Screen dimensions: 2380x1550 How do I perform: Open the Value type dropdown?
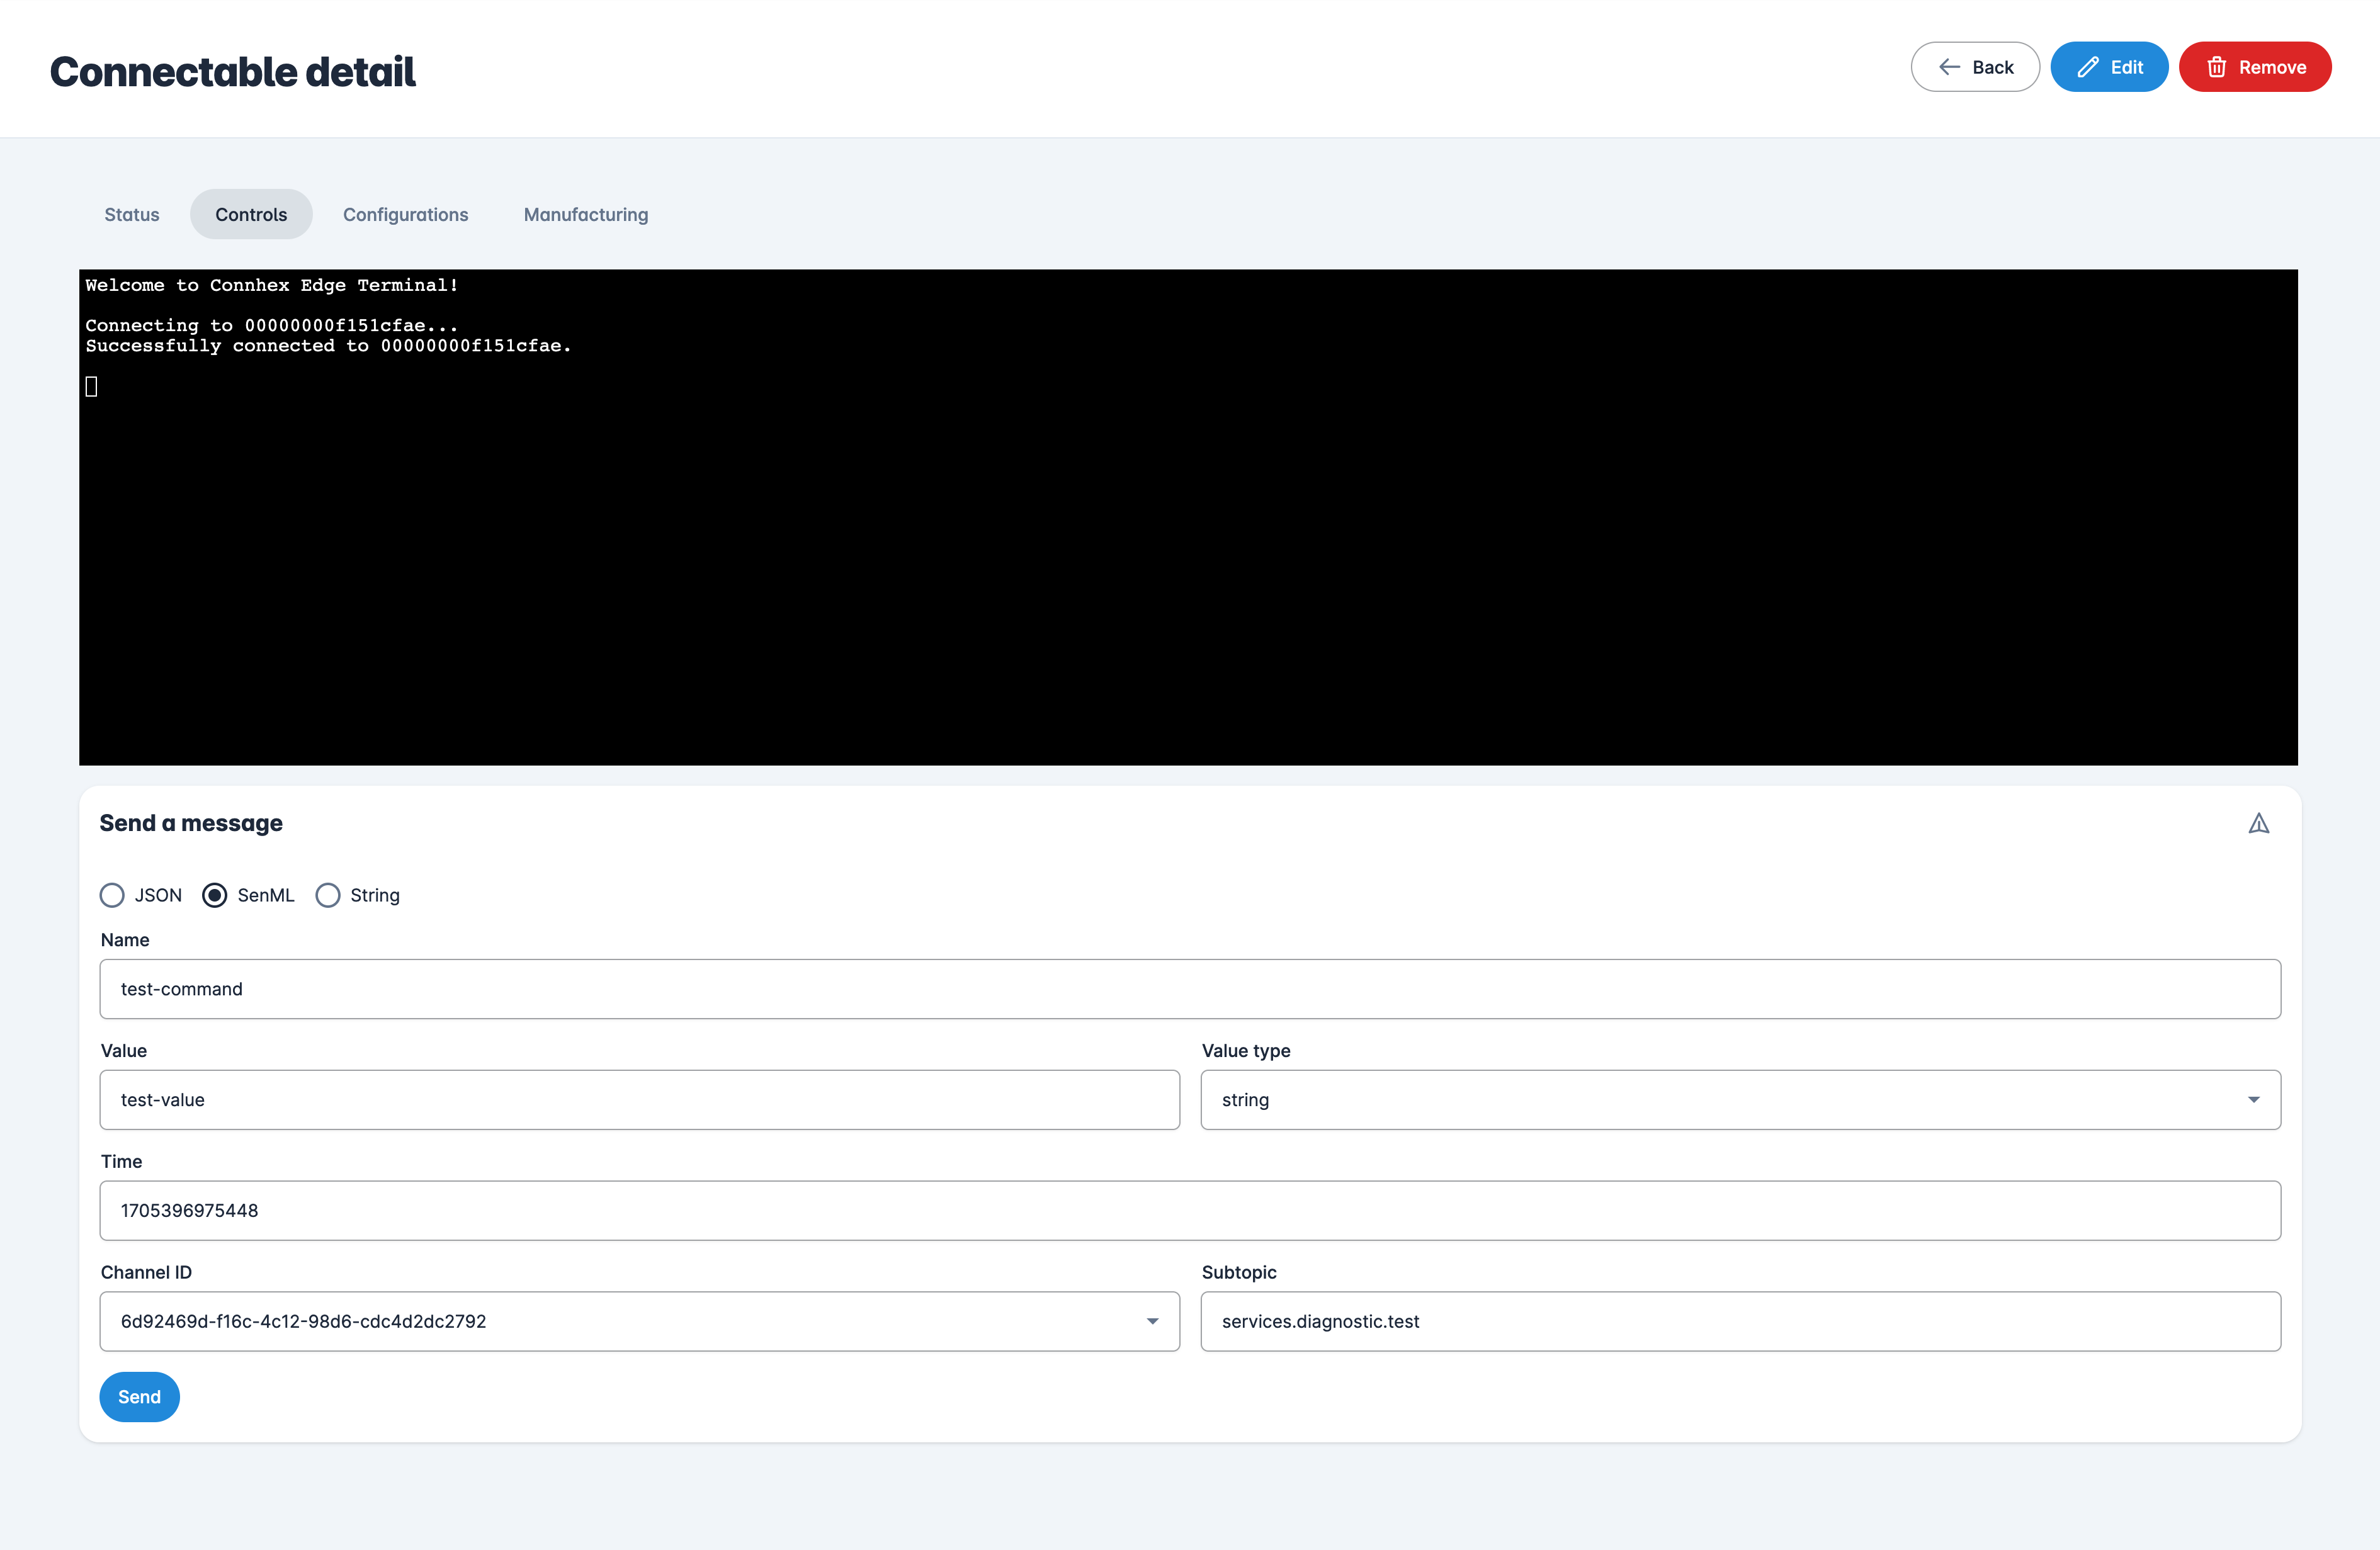tap(2254, 1099)
